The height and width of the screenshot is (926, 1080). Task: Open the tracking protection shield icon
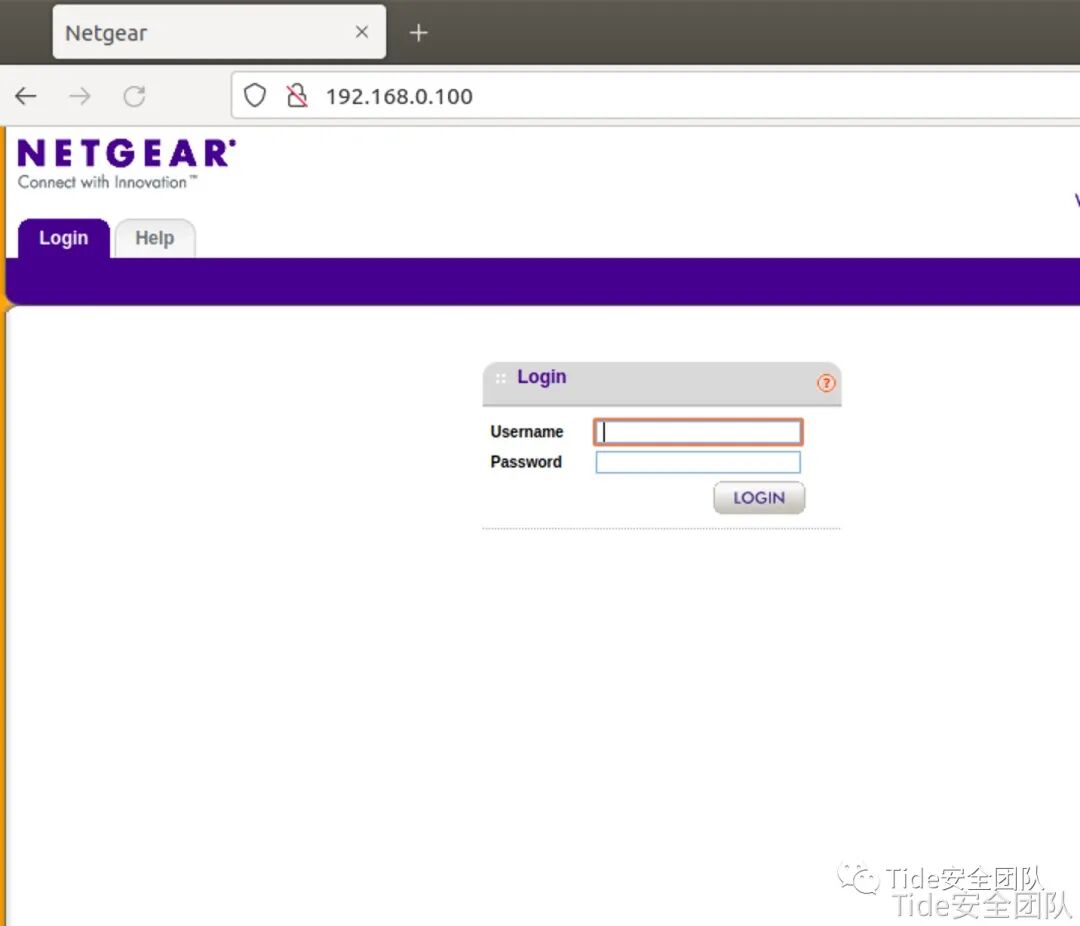pyautogui.click(x=255, y=96)
